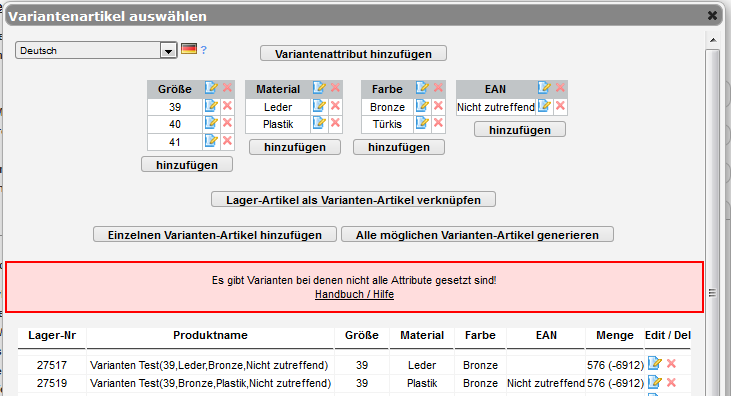Image resolution: width=731 pixels, height=396 pixels.
Task: Edit variant article 27517
Action: point(655,363)
